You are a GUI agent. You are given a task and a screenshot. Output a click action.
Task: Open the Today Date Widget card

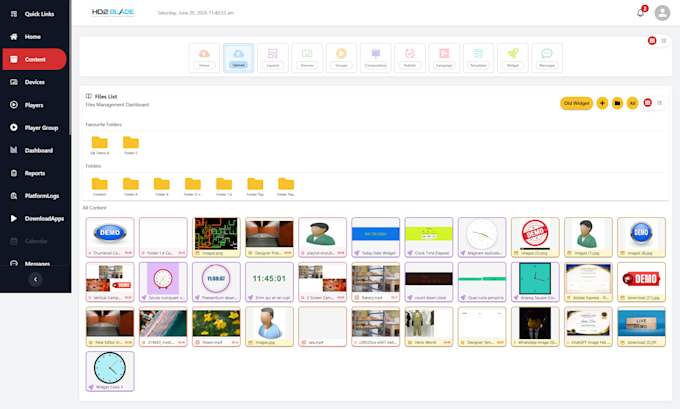click(x=376, y=237)
